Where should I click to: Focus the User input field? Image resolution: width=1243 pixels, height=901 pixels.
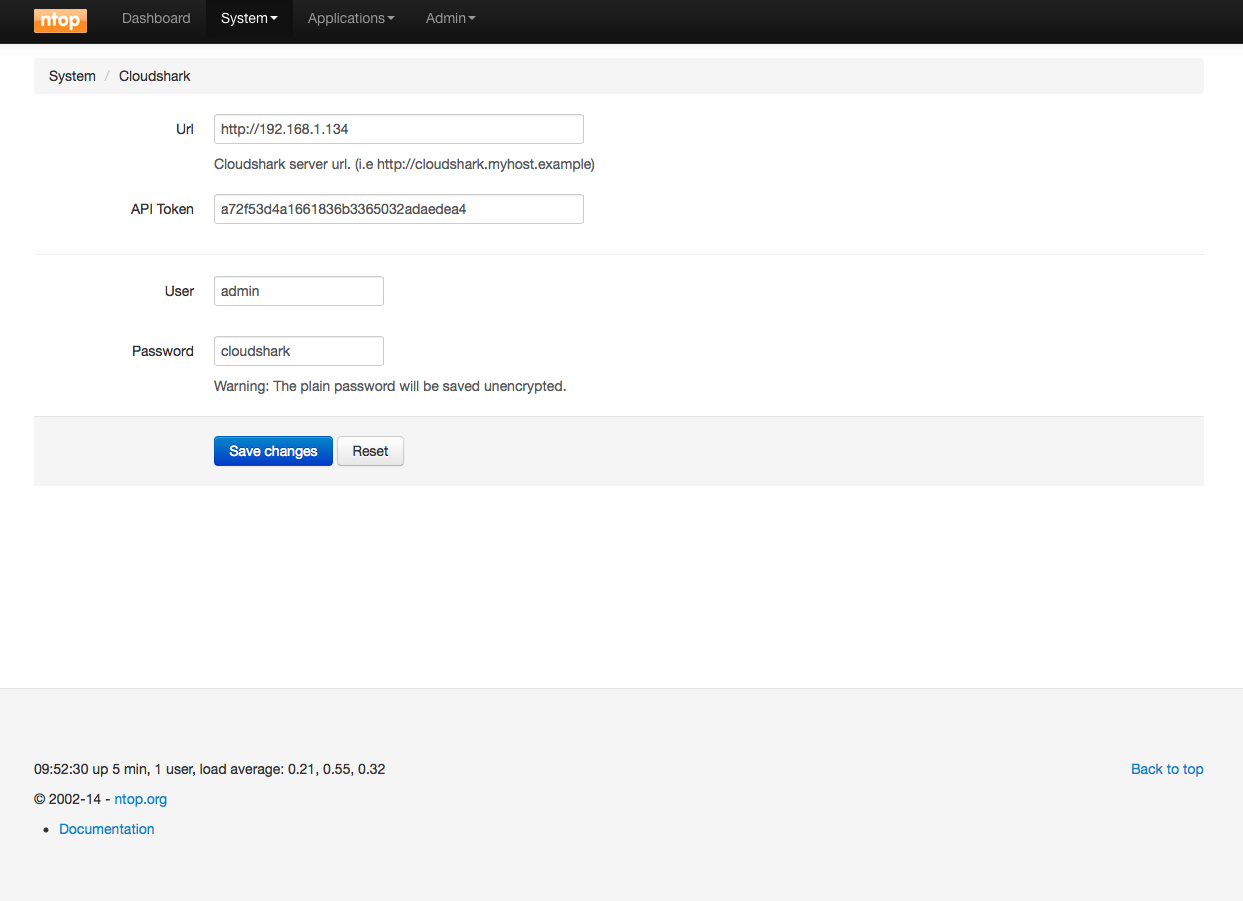299,291
